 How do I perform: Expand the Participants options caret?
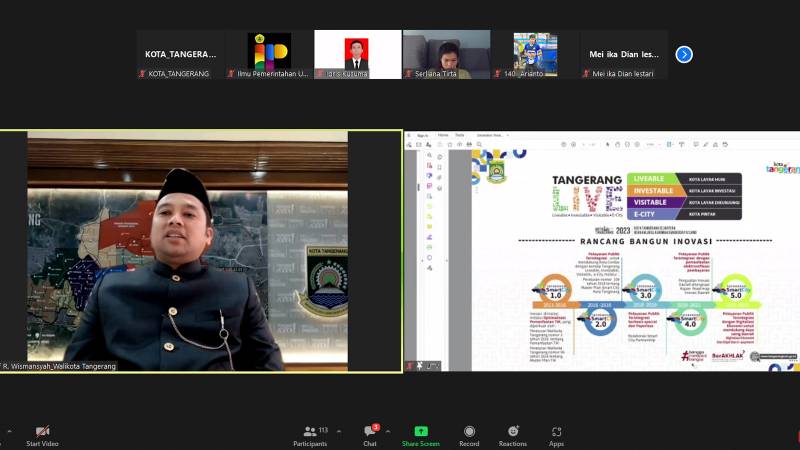point(339,432)
